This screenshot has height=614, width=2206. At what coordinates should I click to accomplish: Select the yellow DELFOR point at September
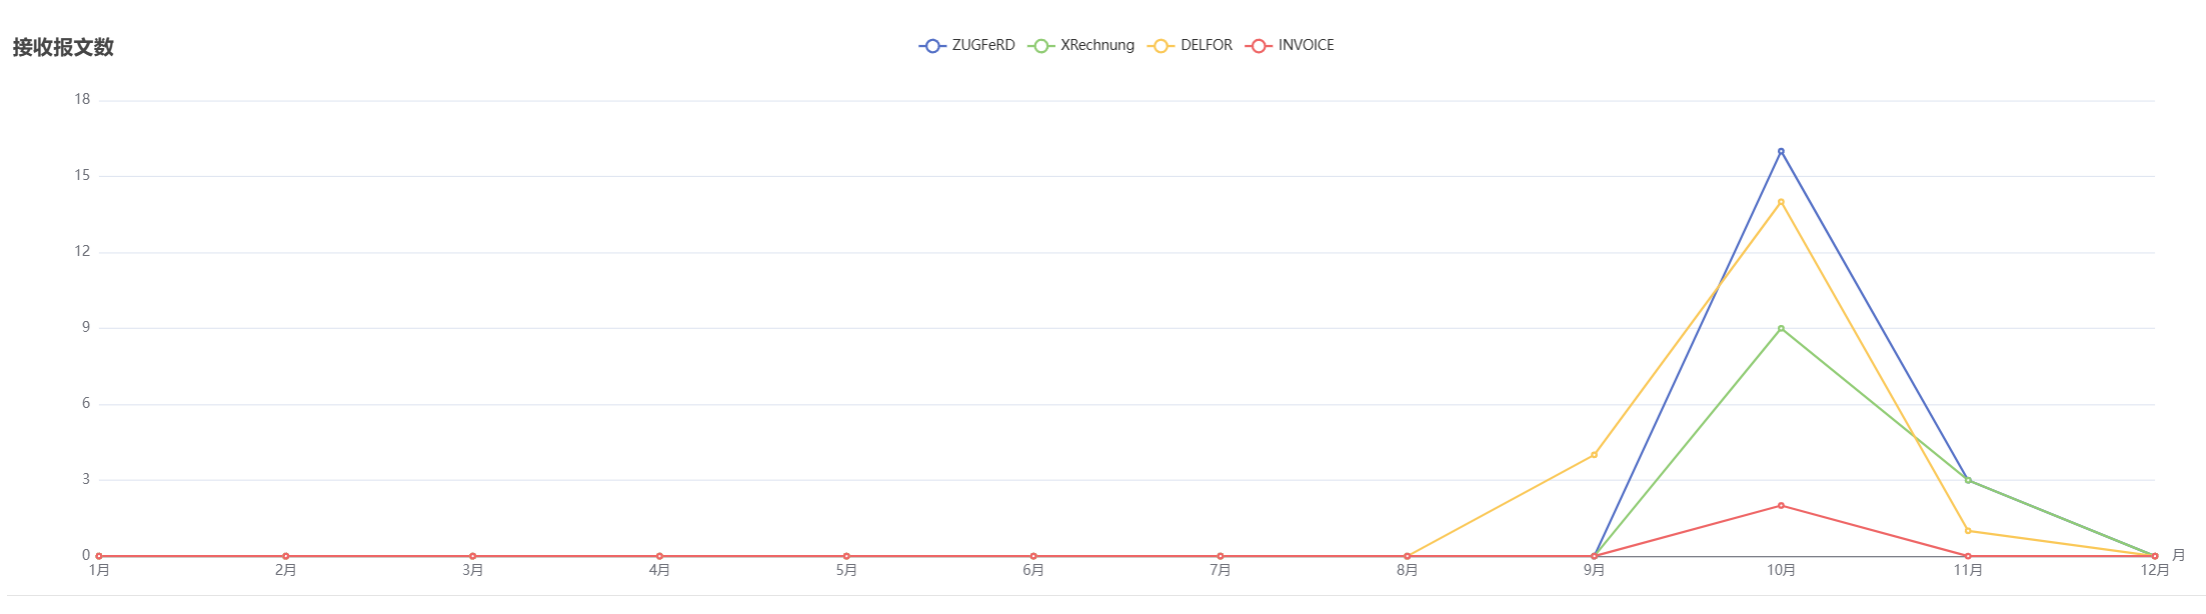[1594, 455]
